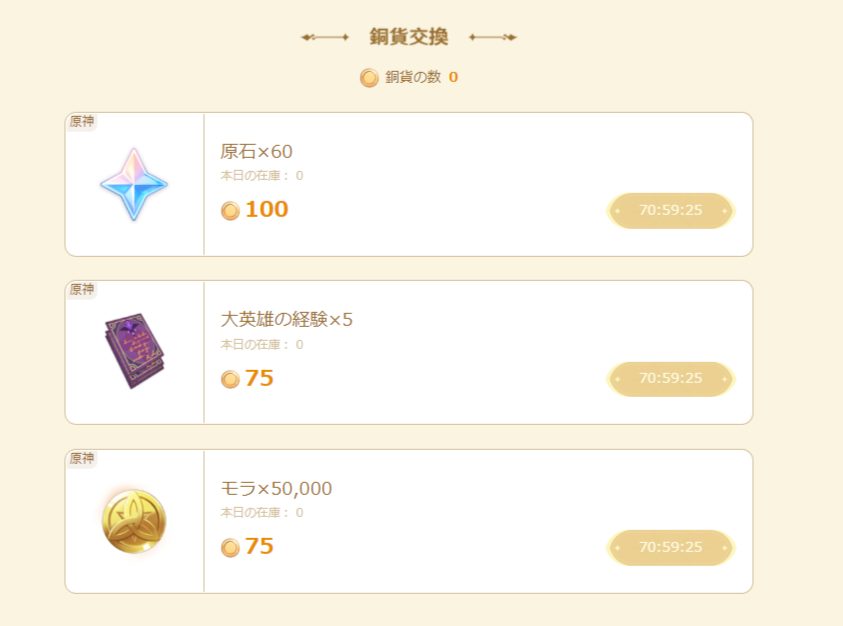Click the Primogem crystal icon
Image resolution: width=843 pixels, height=626 pixels.
[134, 185]
